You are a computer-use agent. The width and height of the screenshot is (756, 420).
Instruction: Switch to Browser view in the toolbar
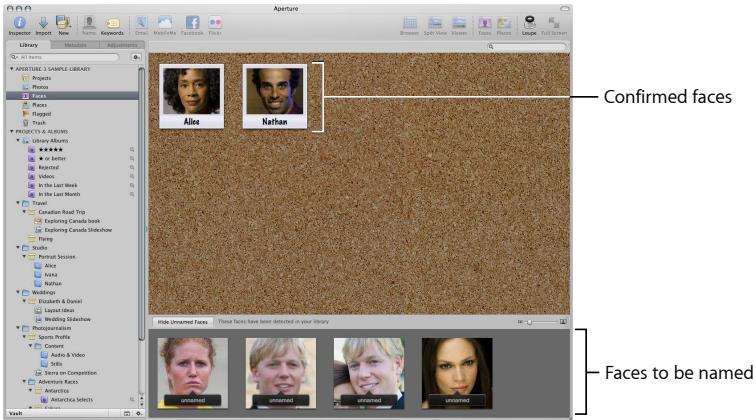(409, 26)
